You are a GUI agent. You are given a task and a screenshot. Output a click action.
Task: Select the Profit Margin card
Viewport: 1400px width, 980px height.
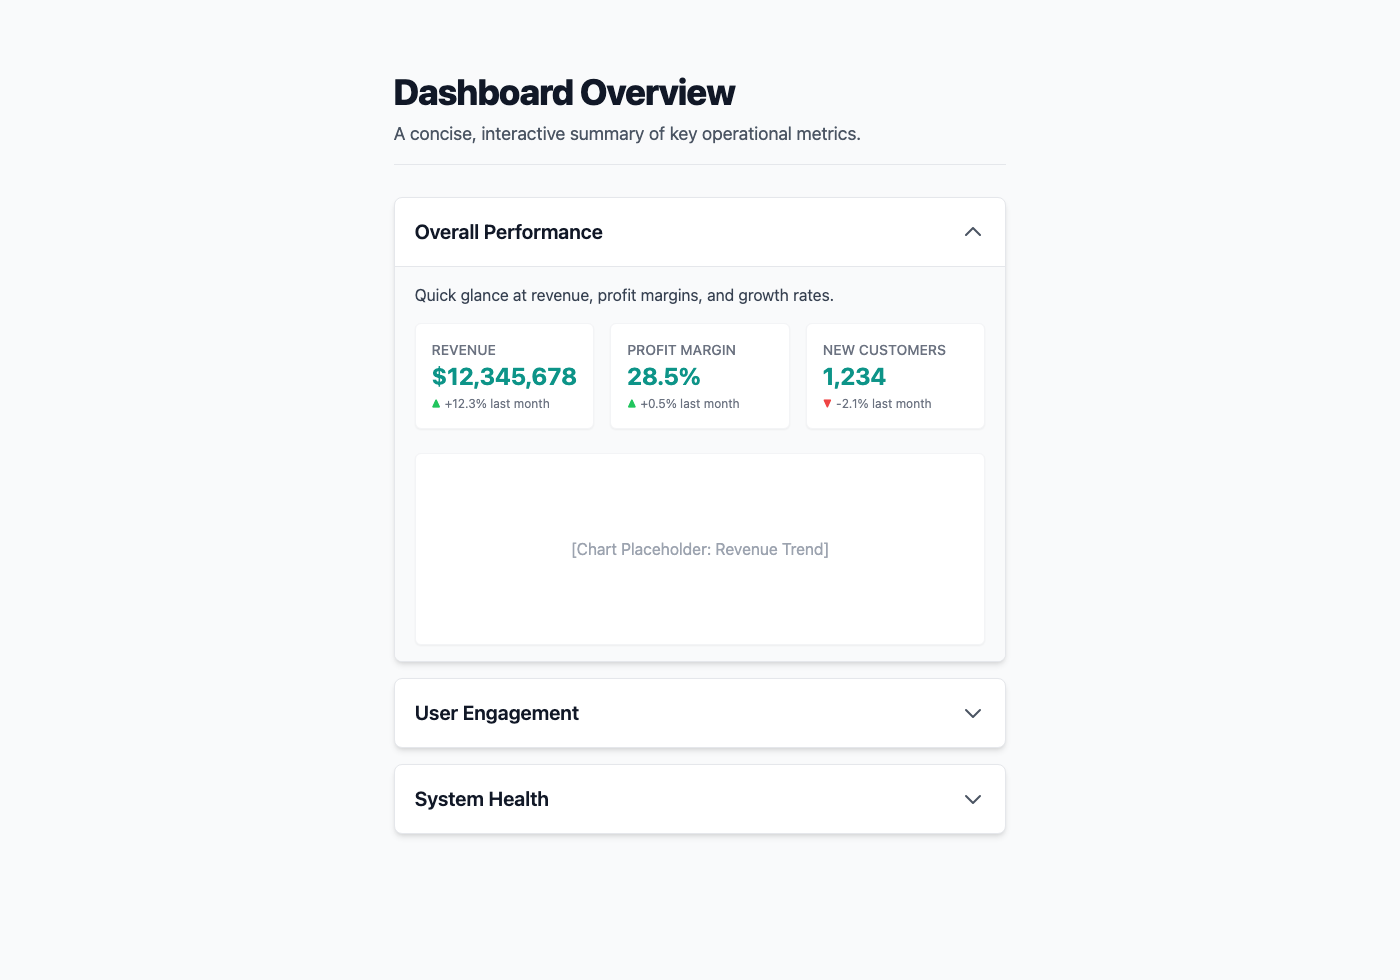coord(699,376)
